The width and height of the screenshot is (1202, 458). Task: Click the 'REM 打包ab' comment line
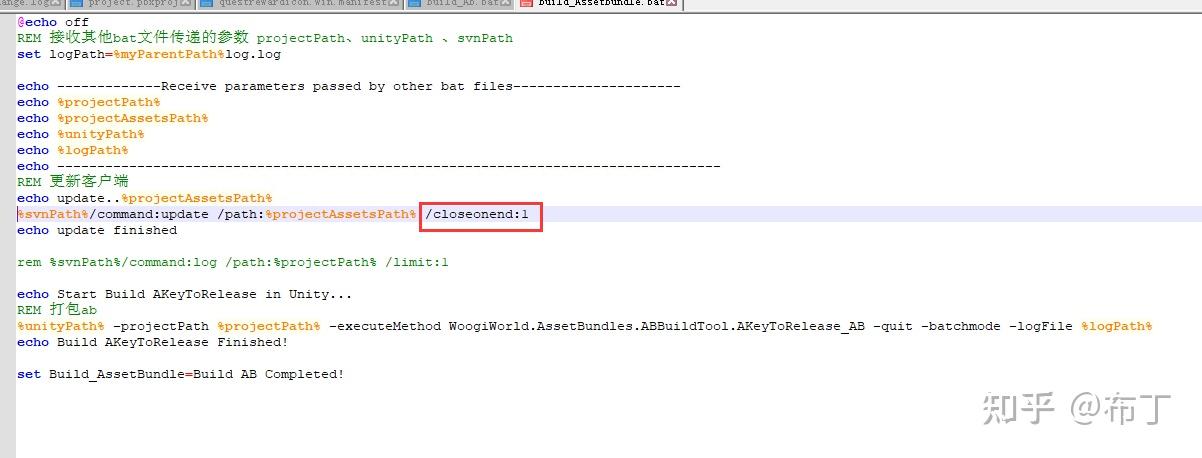click(x=57, y=310)
